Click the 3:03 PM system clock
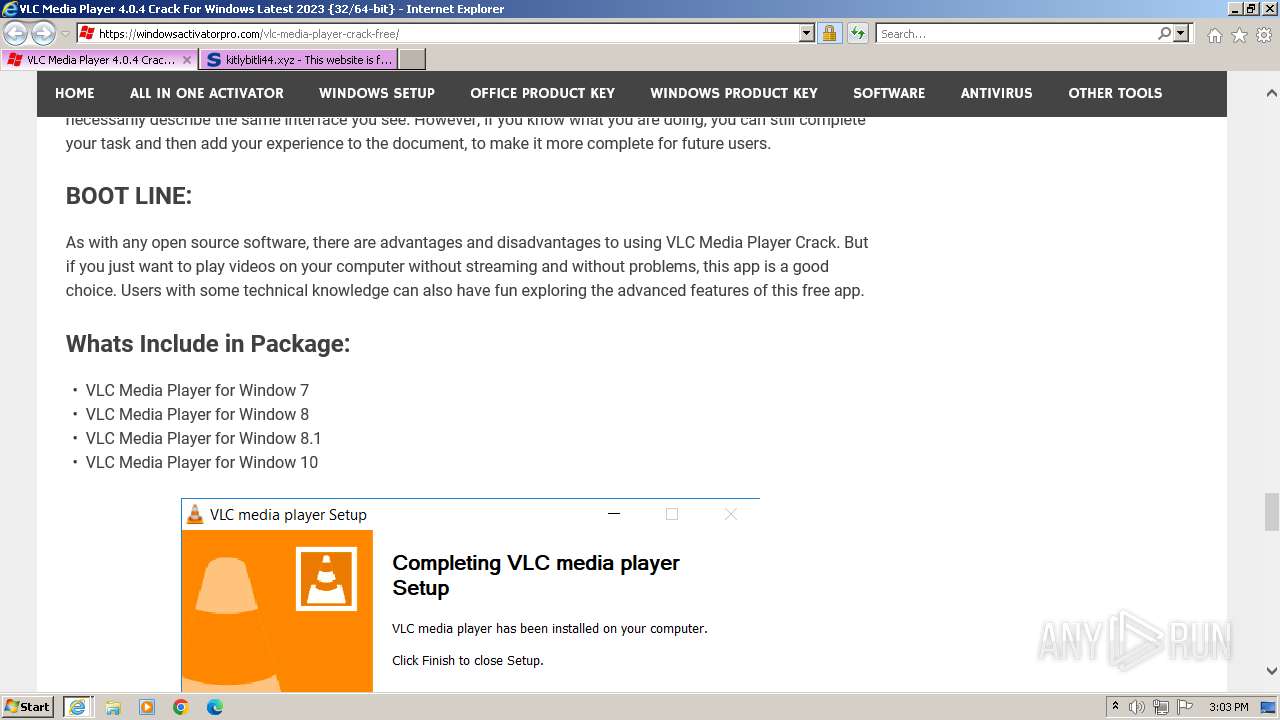 pyautogui.click(x=1229, y=707)
